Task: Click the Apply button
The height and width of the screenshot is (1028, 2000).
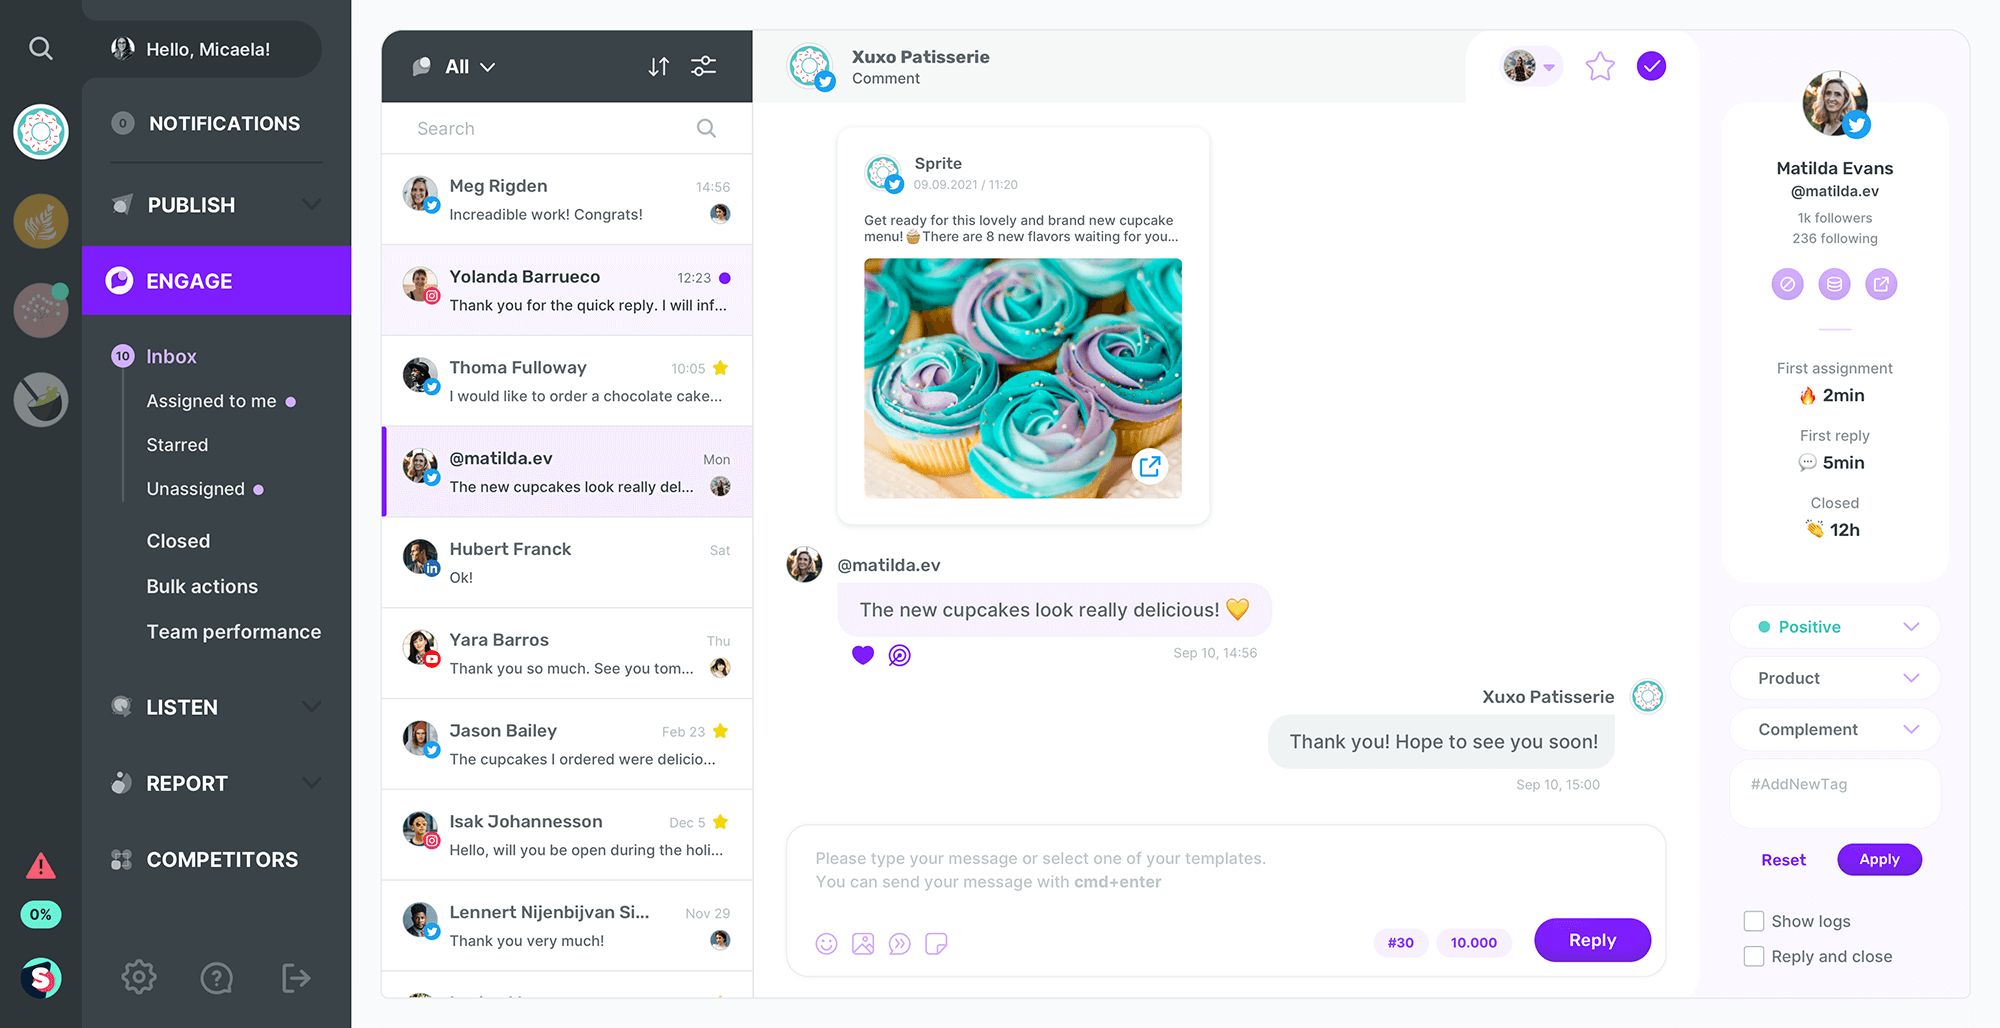Action: (1879, 859)
